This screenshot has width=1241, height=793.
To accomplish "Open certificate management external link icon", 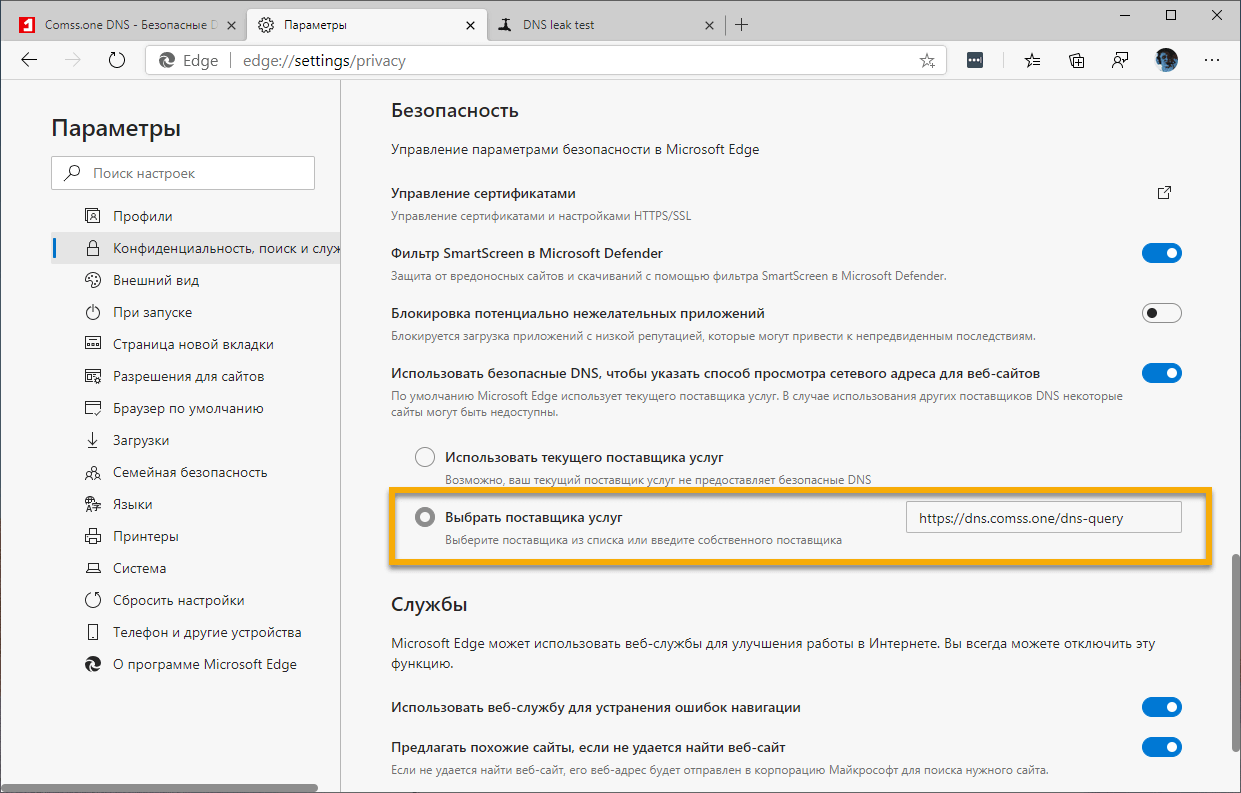I will 1164,193.
